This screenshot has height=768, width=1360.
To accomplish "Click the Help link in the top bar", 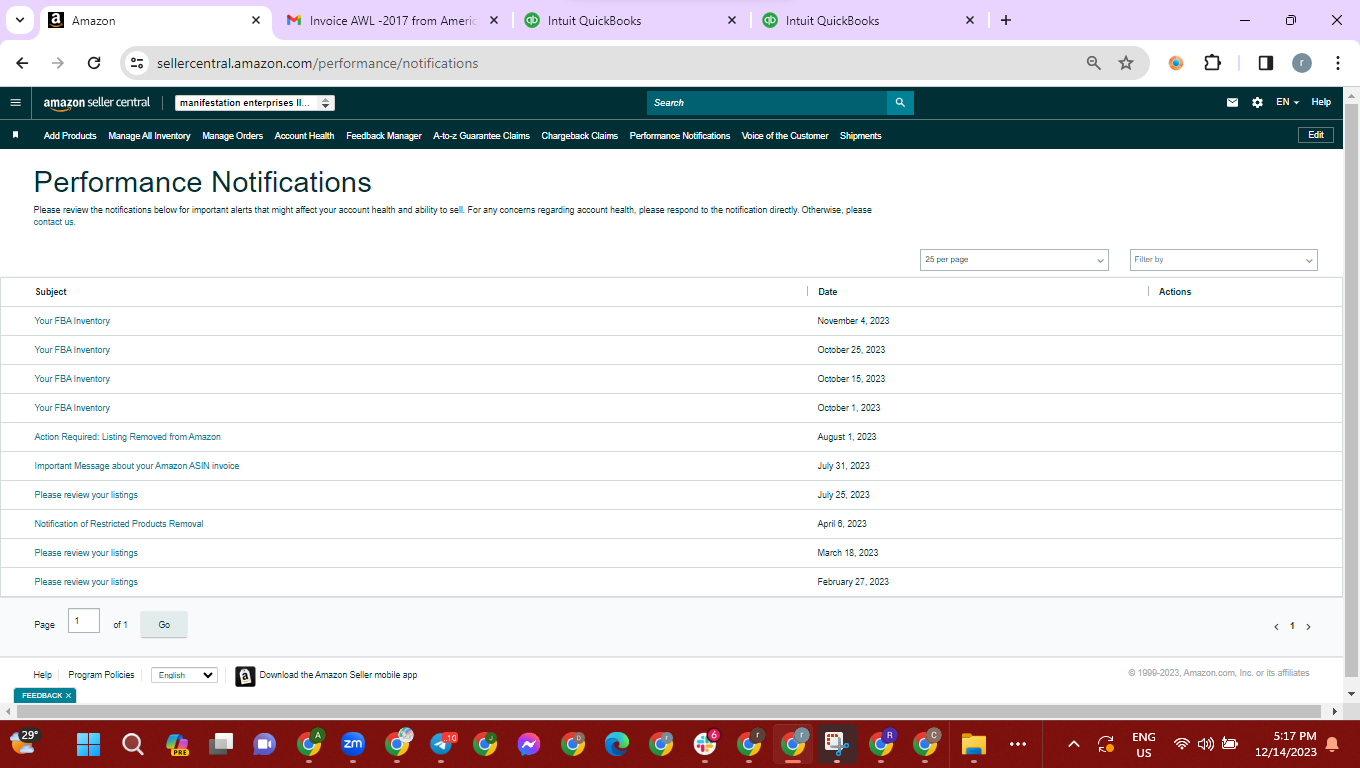I will (1321, 102).
